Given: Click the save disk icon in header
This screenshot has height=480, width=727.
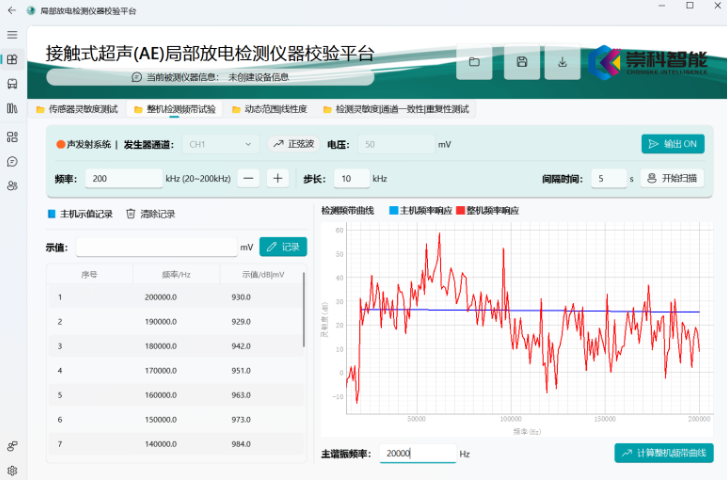Looking at the screenshot, I should pyautogui.click(x=520, y=62).
